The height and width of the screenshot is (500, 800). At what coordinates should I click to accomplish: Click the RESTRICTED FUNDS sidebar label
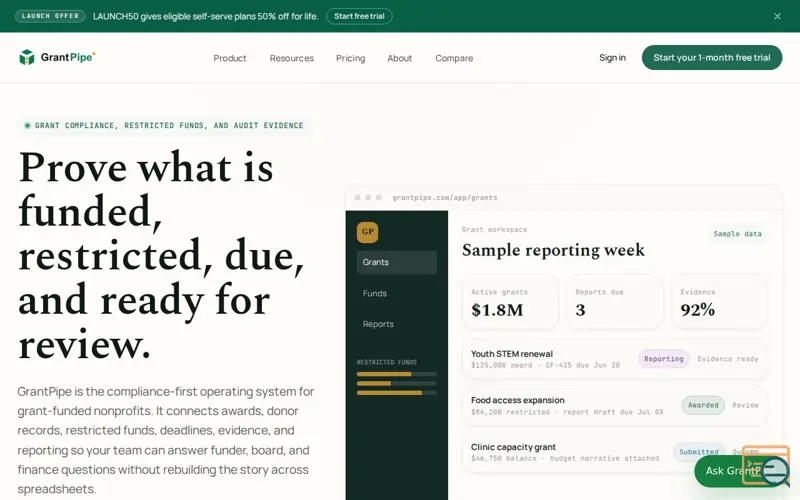point(387,362)
